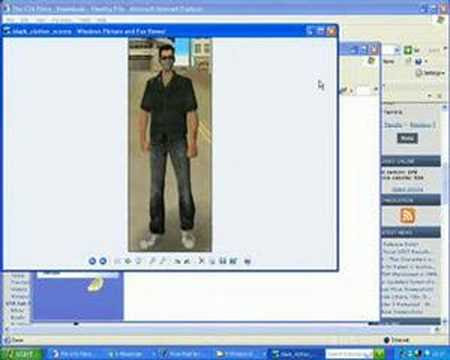Delete the picture with the X icon
Image resolution: width=450 pixels, height=360 pixels.
tap(201, 261)
